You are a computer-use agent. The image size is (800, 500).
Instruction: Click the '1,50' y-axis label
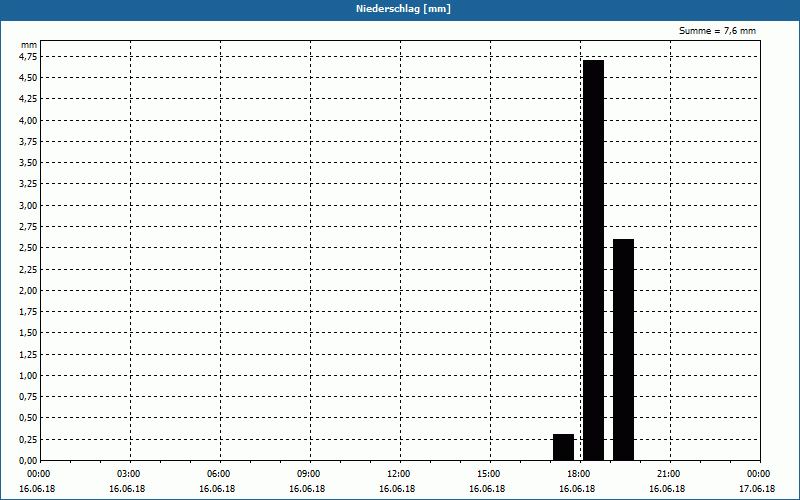[x=28, y=333]
